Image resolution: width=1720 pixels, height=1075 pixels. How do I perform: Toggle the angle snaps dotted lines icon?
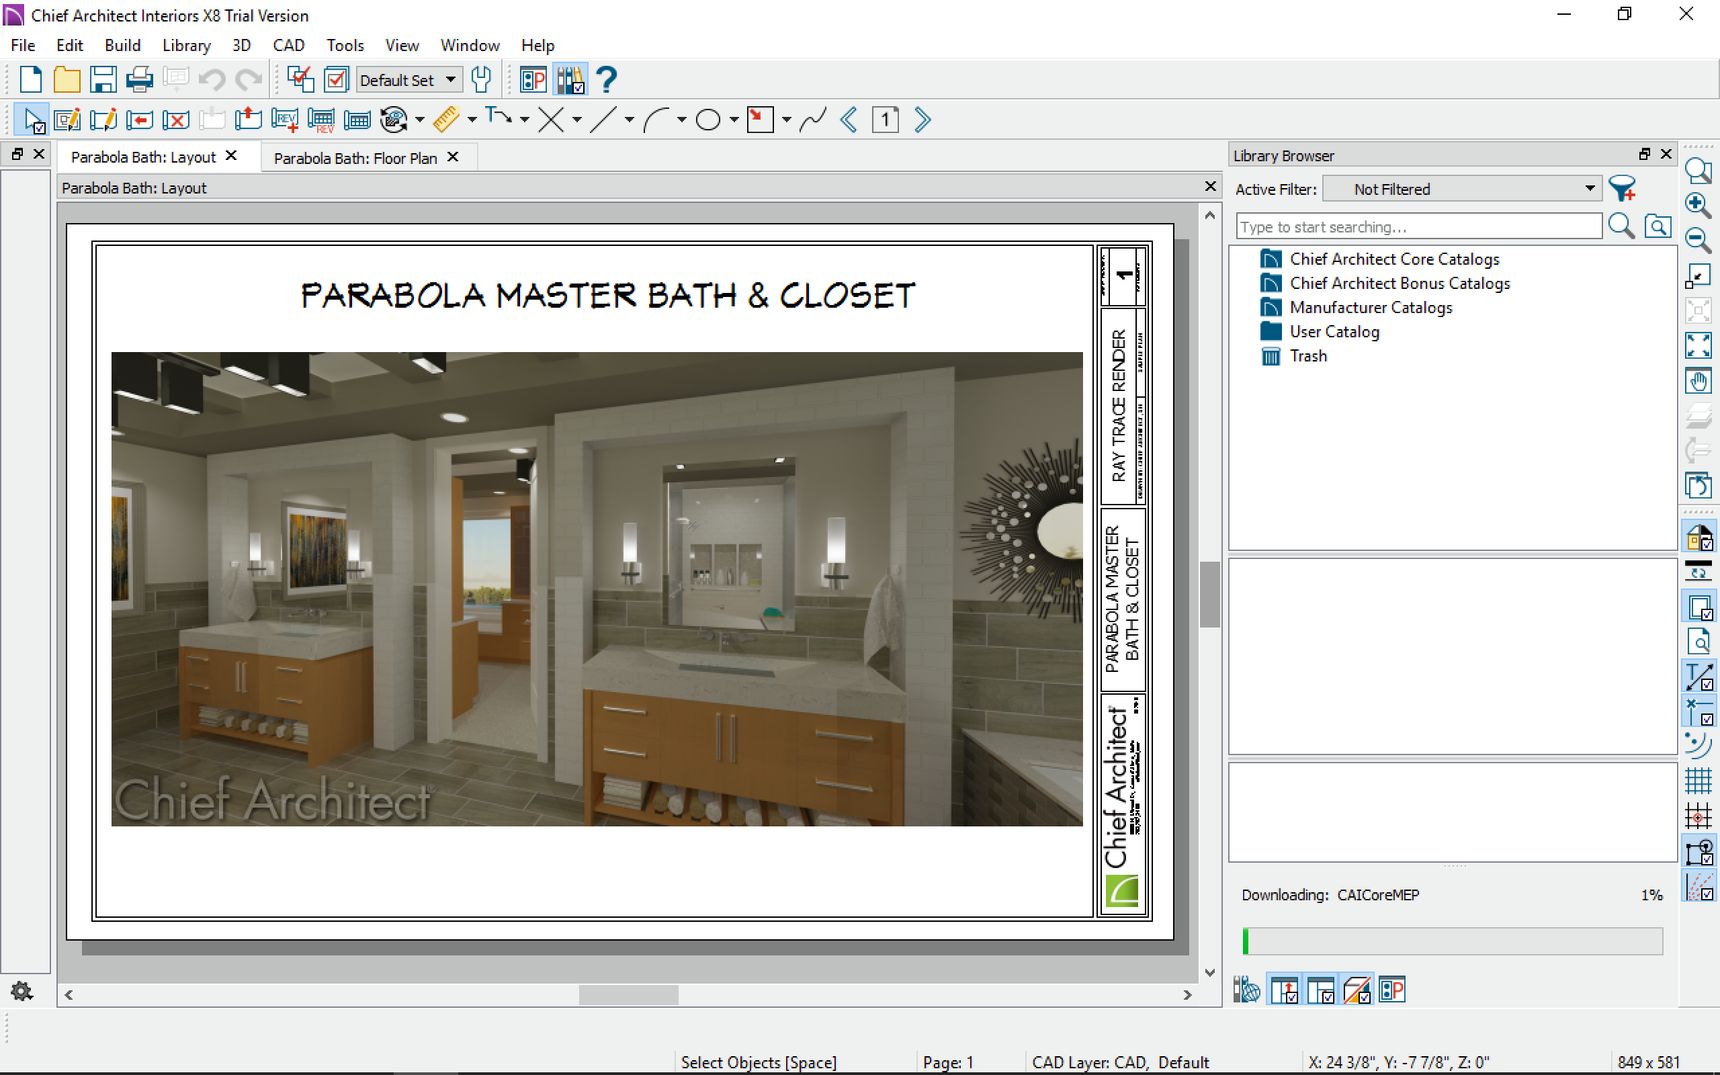[x=1699, y=887]
